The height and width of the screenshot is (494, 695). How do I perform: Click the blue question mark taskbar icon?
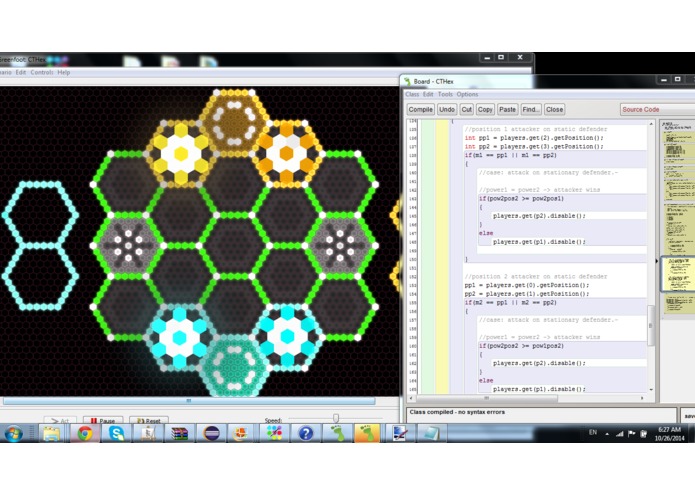coord(305,433)
